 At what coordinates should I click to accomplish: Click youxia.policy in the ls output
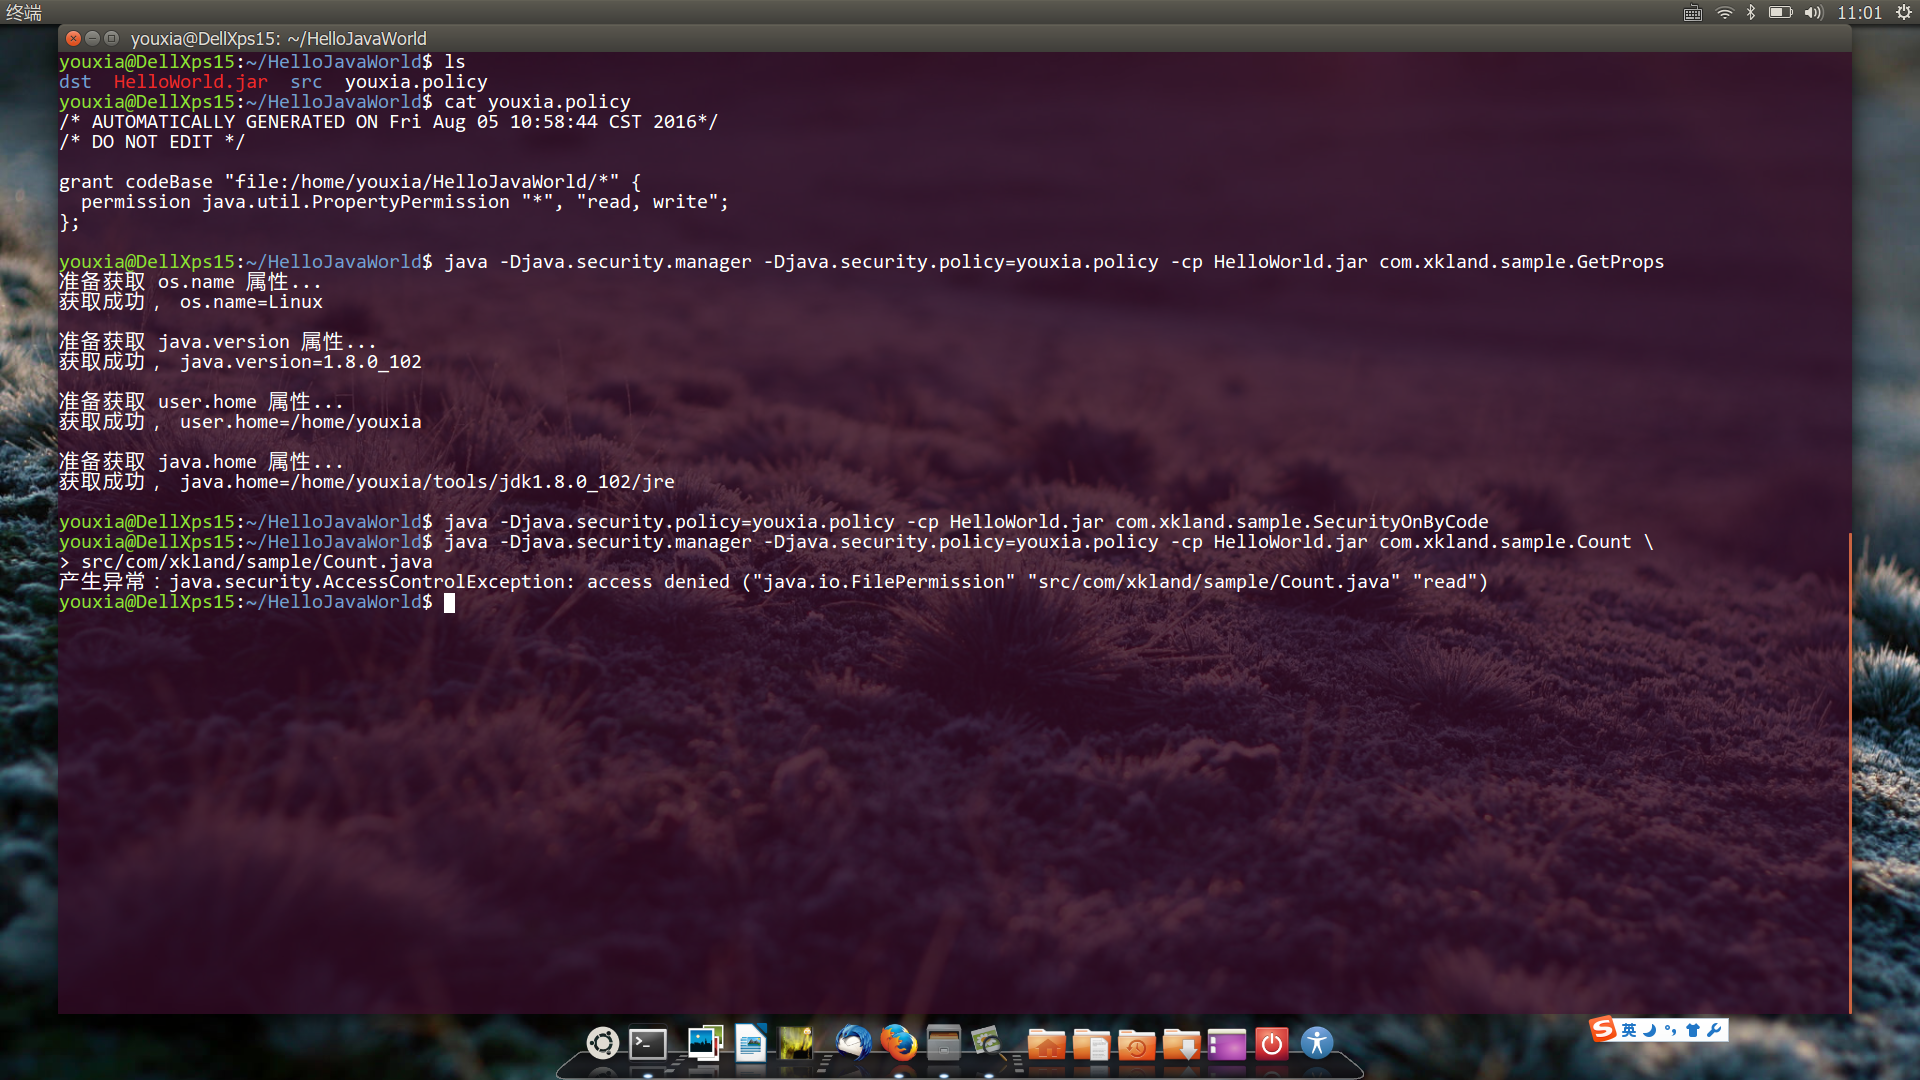pos(416,82)
